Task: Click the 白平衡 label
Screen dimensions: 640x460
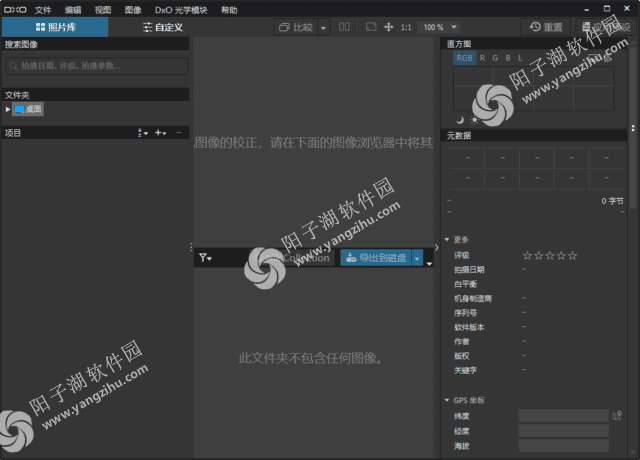Action: (x=465, y=284)
